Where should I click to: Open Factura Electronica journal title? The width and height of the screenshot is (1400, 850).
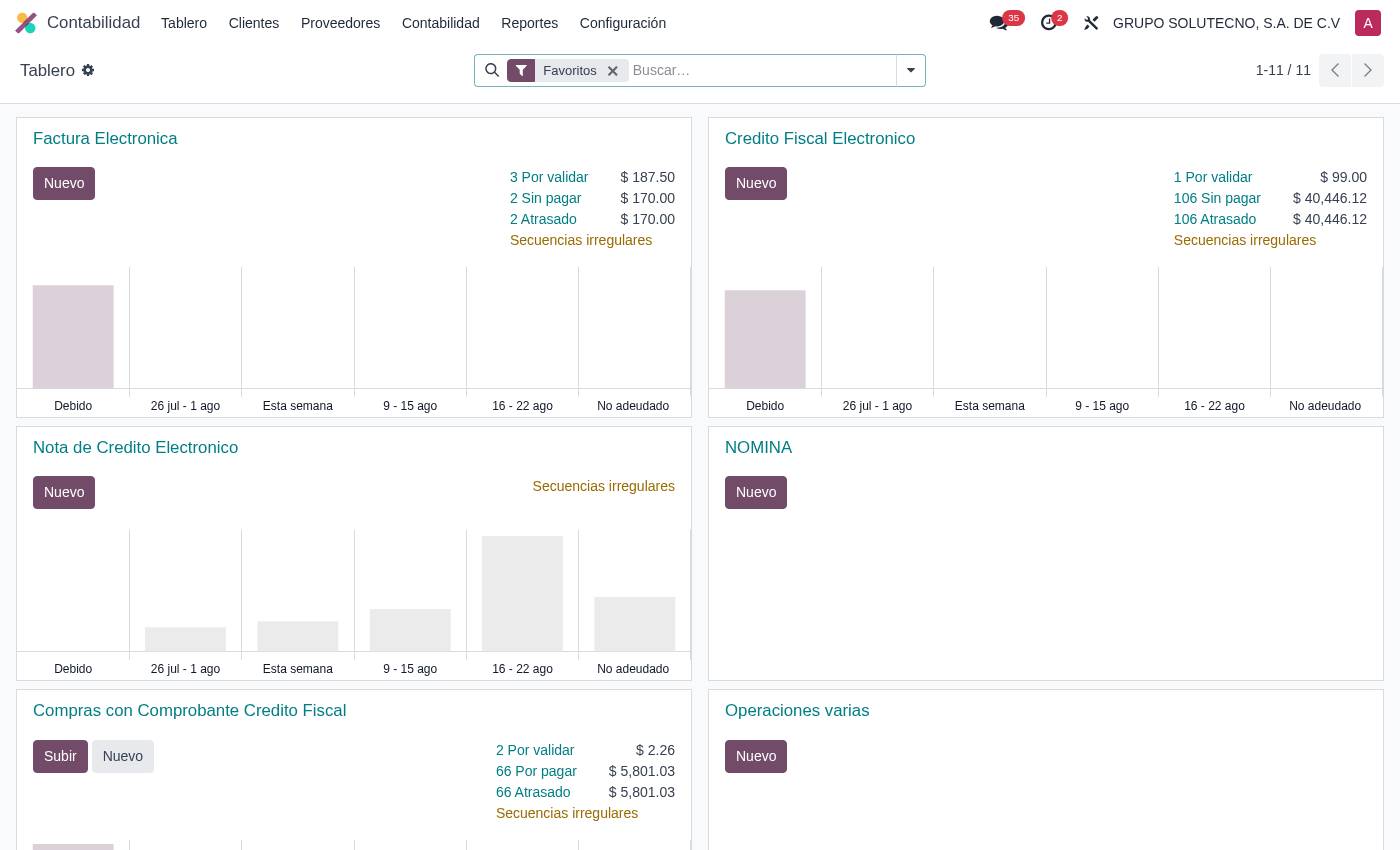(105, 138)
